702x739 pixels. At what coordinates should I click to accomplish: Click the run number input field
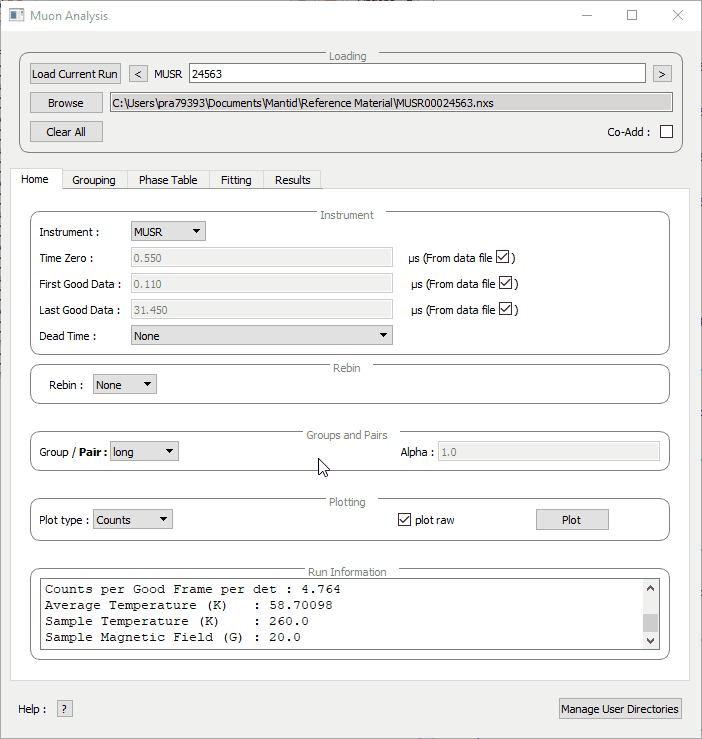click(417, 74)
